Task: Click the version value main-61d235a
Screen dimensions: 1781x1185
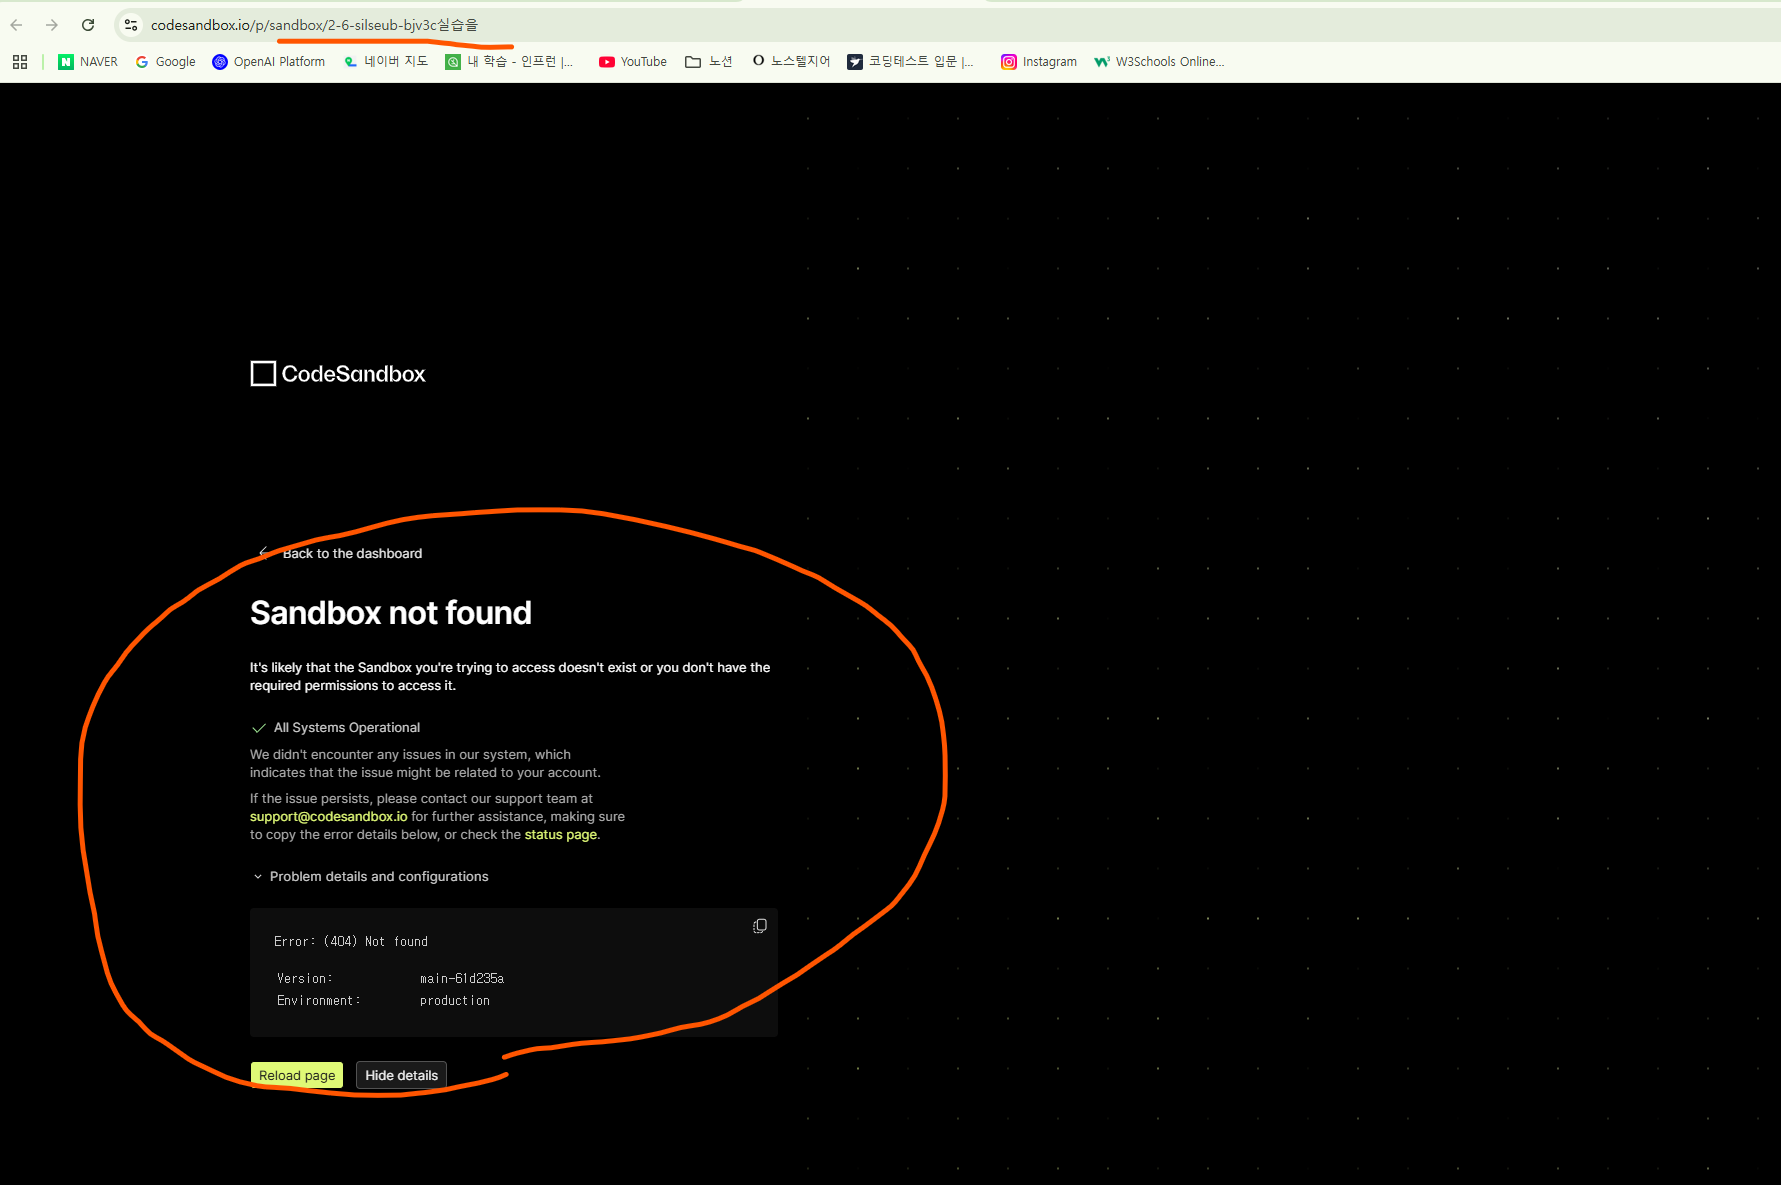Action: (x=462, y=979)
